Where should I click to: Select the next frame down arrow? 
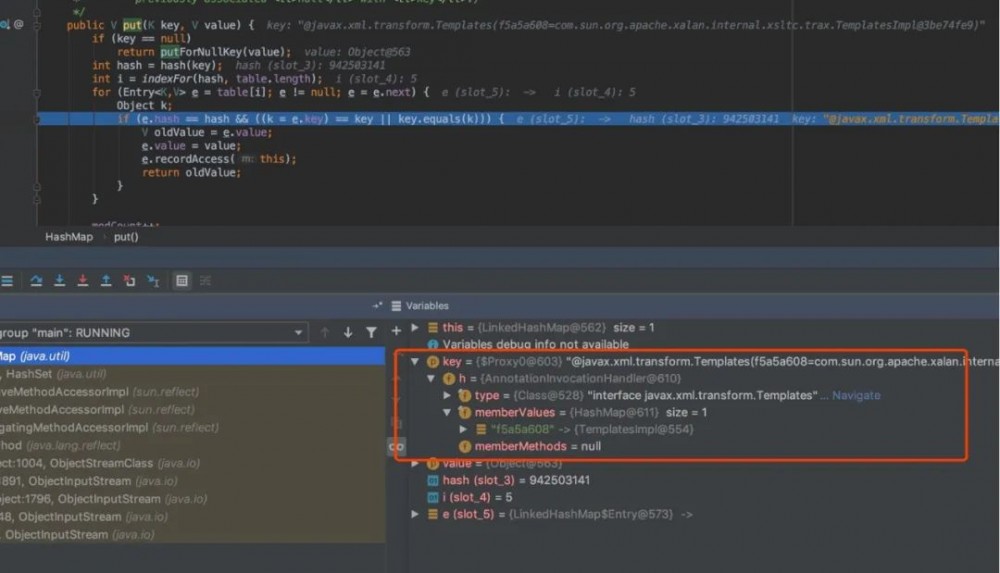point(348,332)
